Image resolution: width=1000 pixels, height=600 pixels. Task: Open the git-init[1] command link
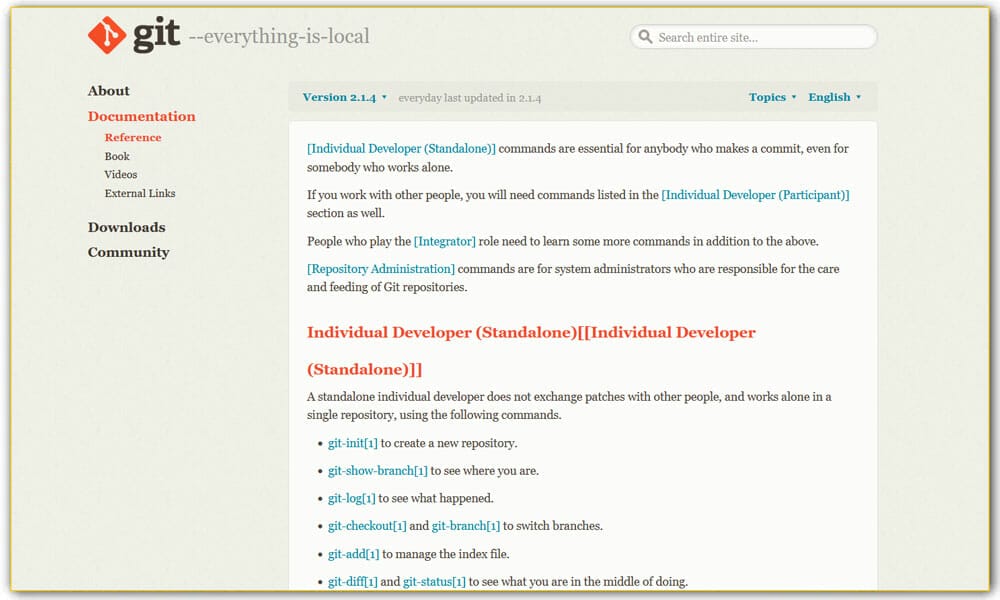pyautogui.click(x=352, y=443)
